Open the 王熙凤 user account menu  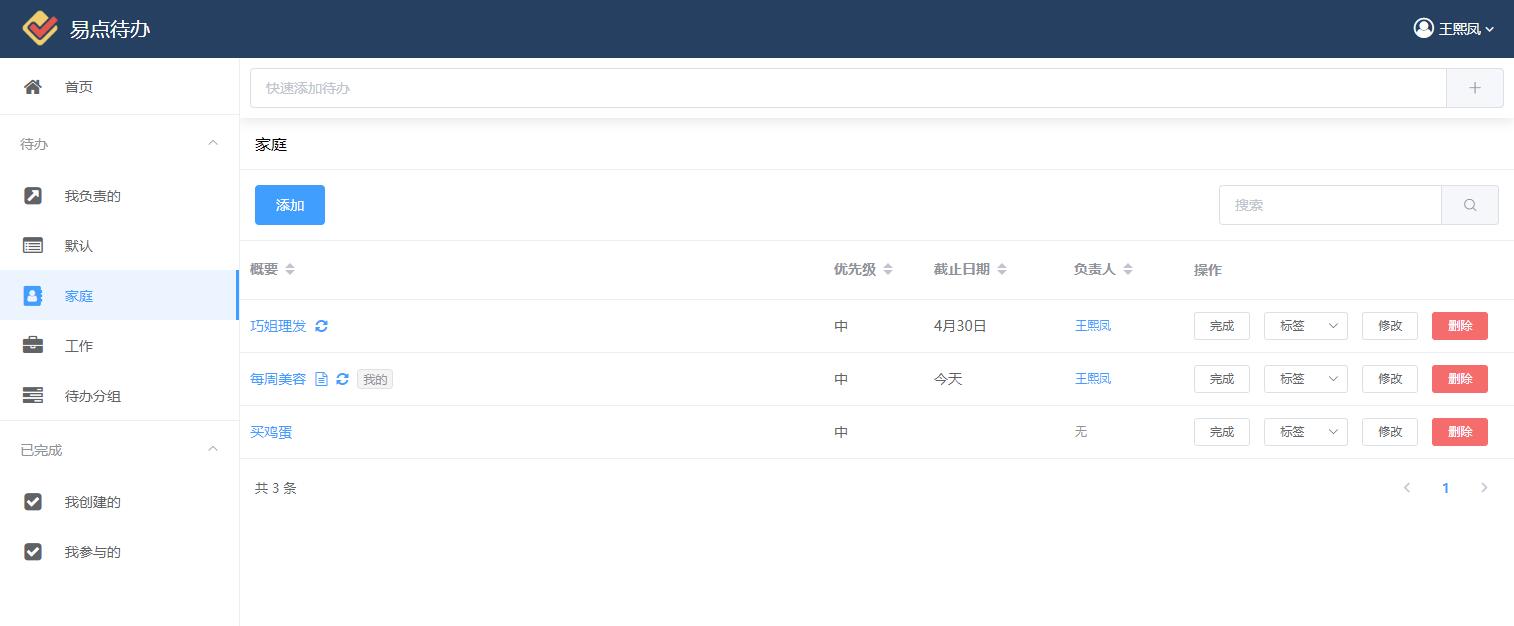click(x=1454, y=29)
